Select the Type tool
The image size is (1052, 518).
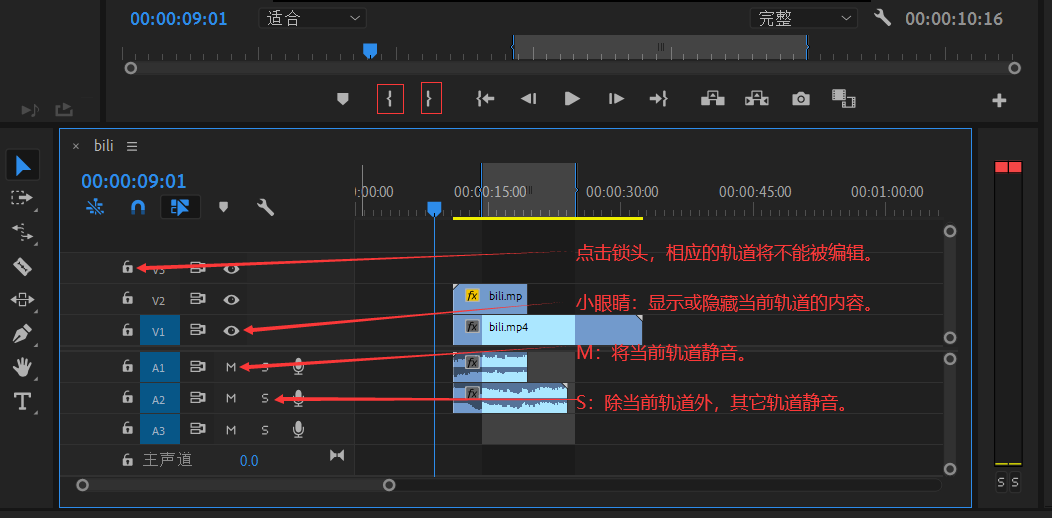pos(22,401)
